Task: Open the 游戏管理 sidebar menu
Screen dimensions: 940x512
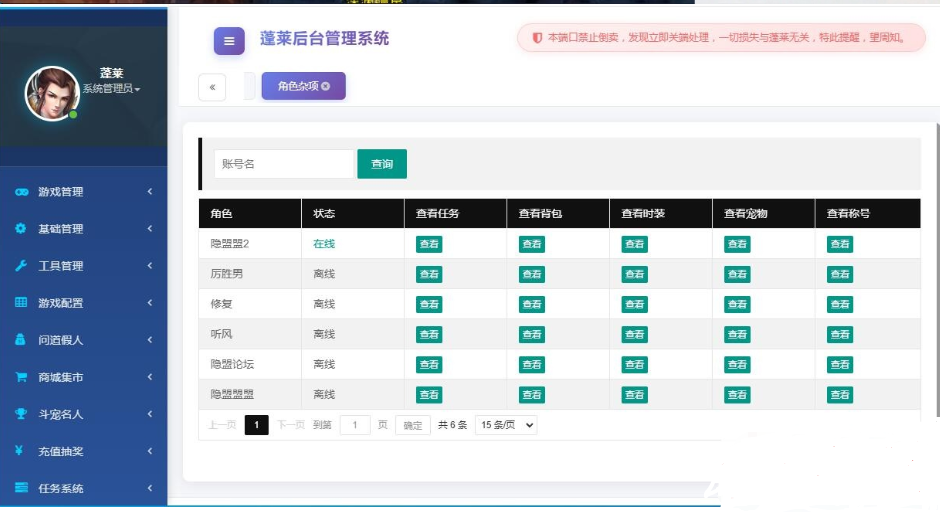Action: pyautogui.click(x=83, y=192)
